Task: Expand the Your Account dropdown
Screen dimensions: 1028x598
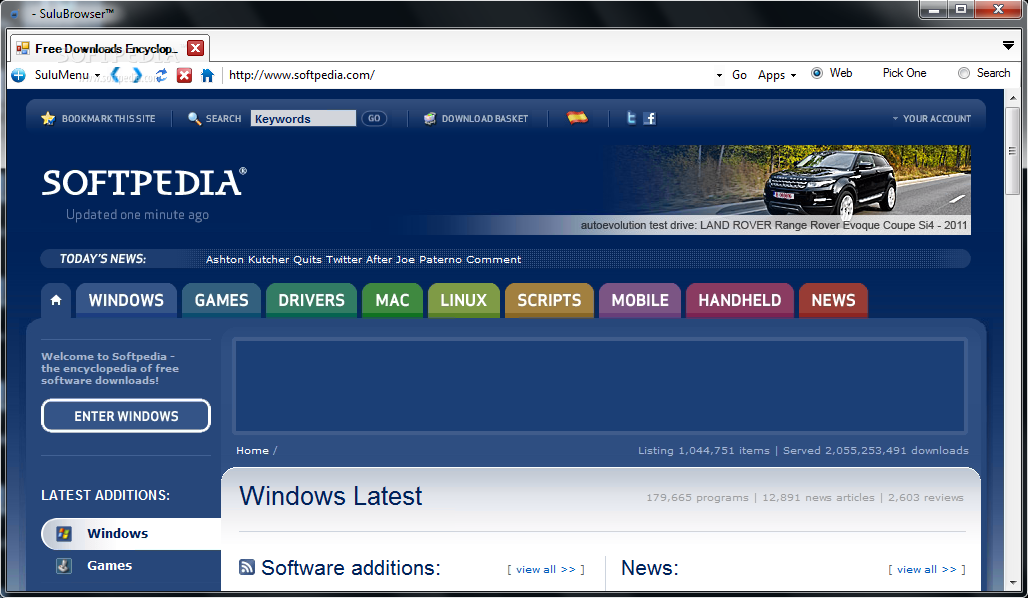Action: coord(932,119)
